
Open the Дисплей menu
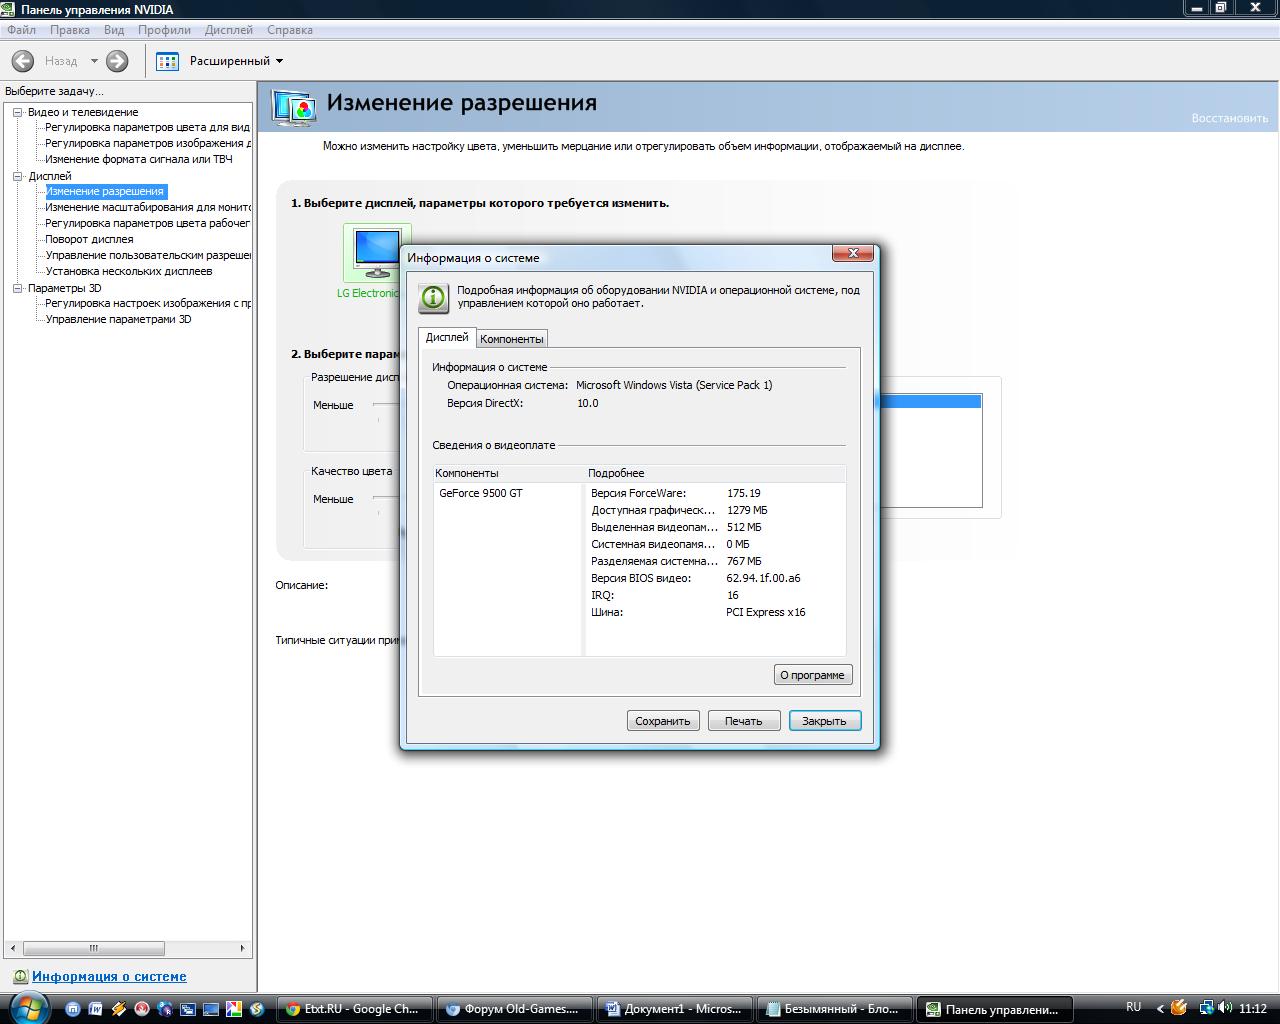[228, 30]
